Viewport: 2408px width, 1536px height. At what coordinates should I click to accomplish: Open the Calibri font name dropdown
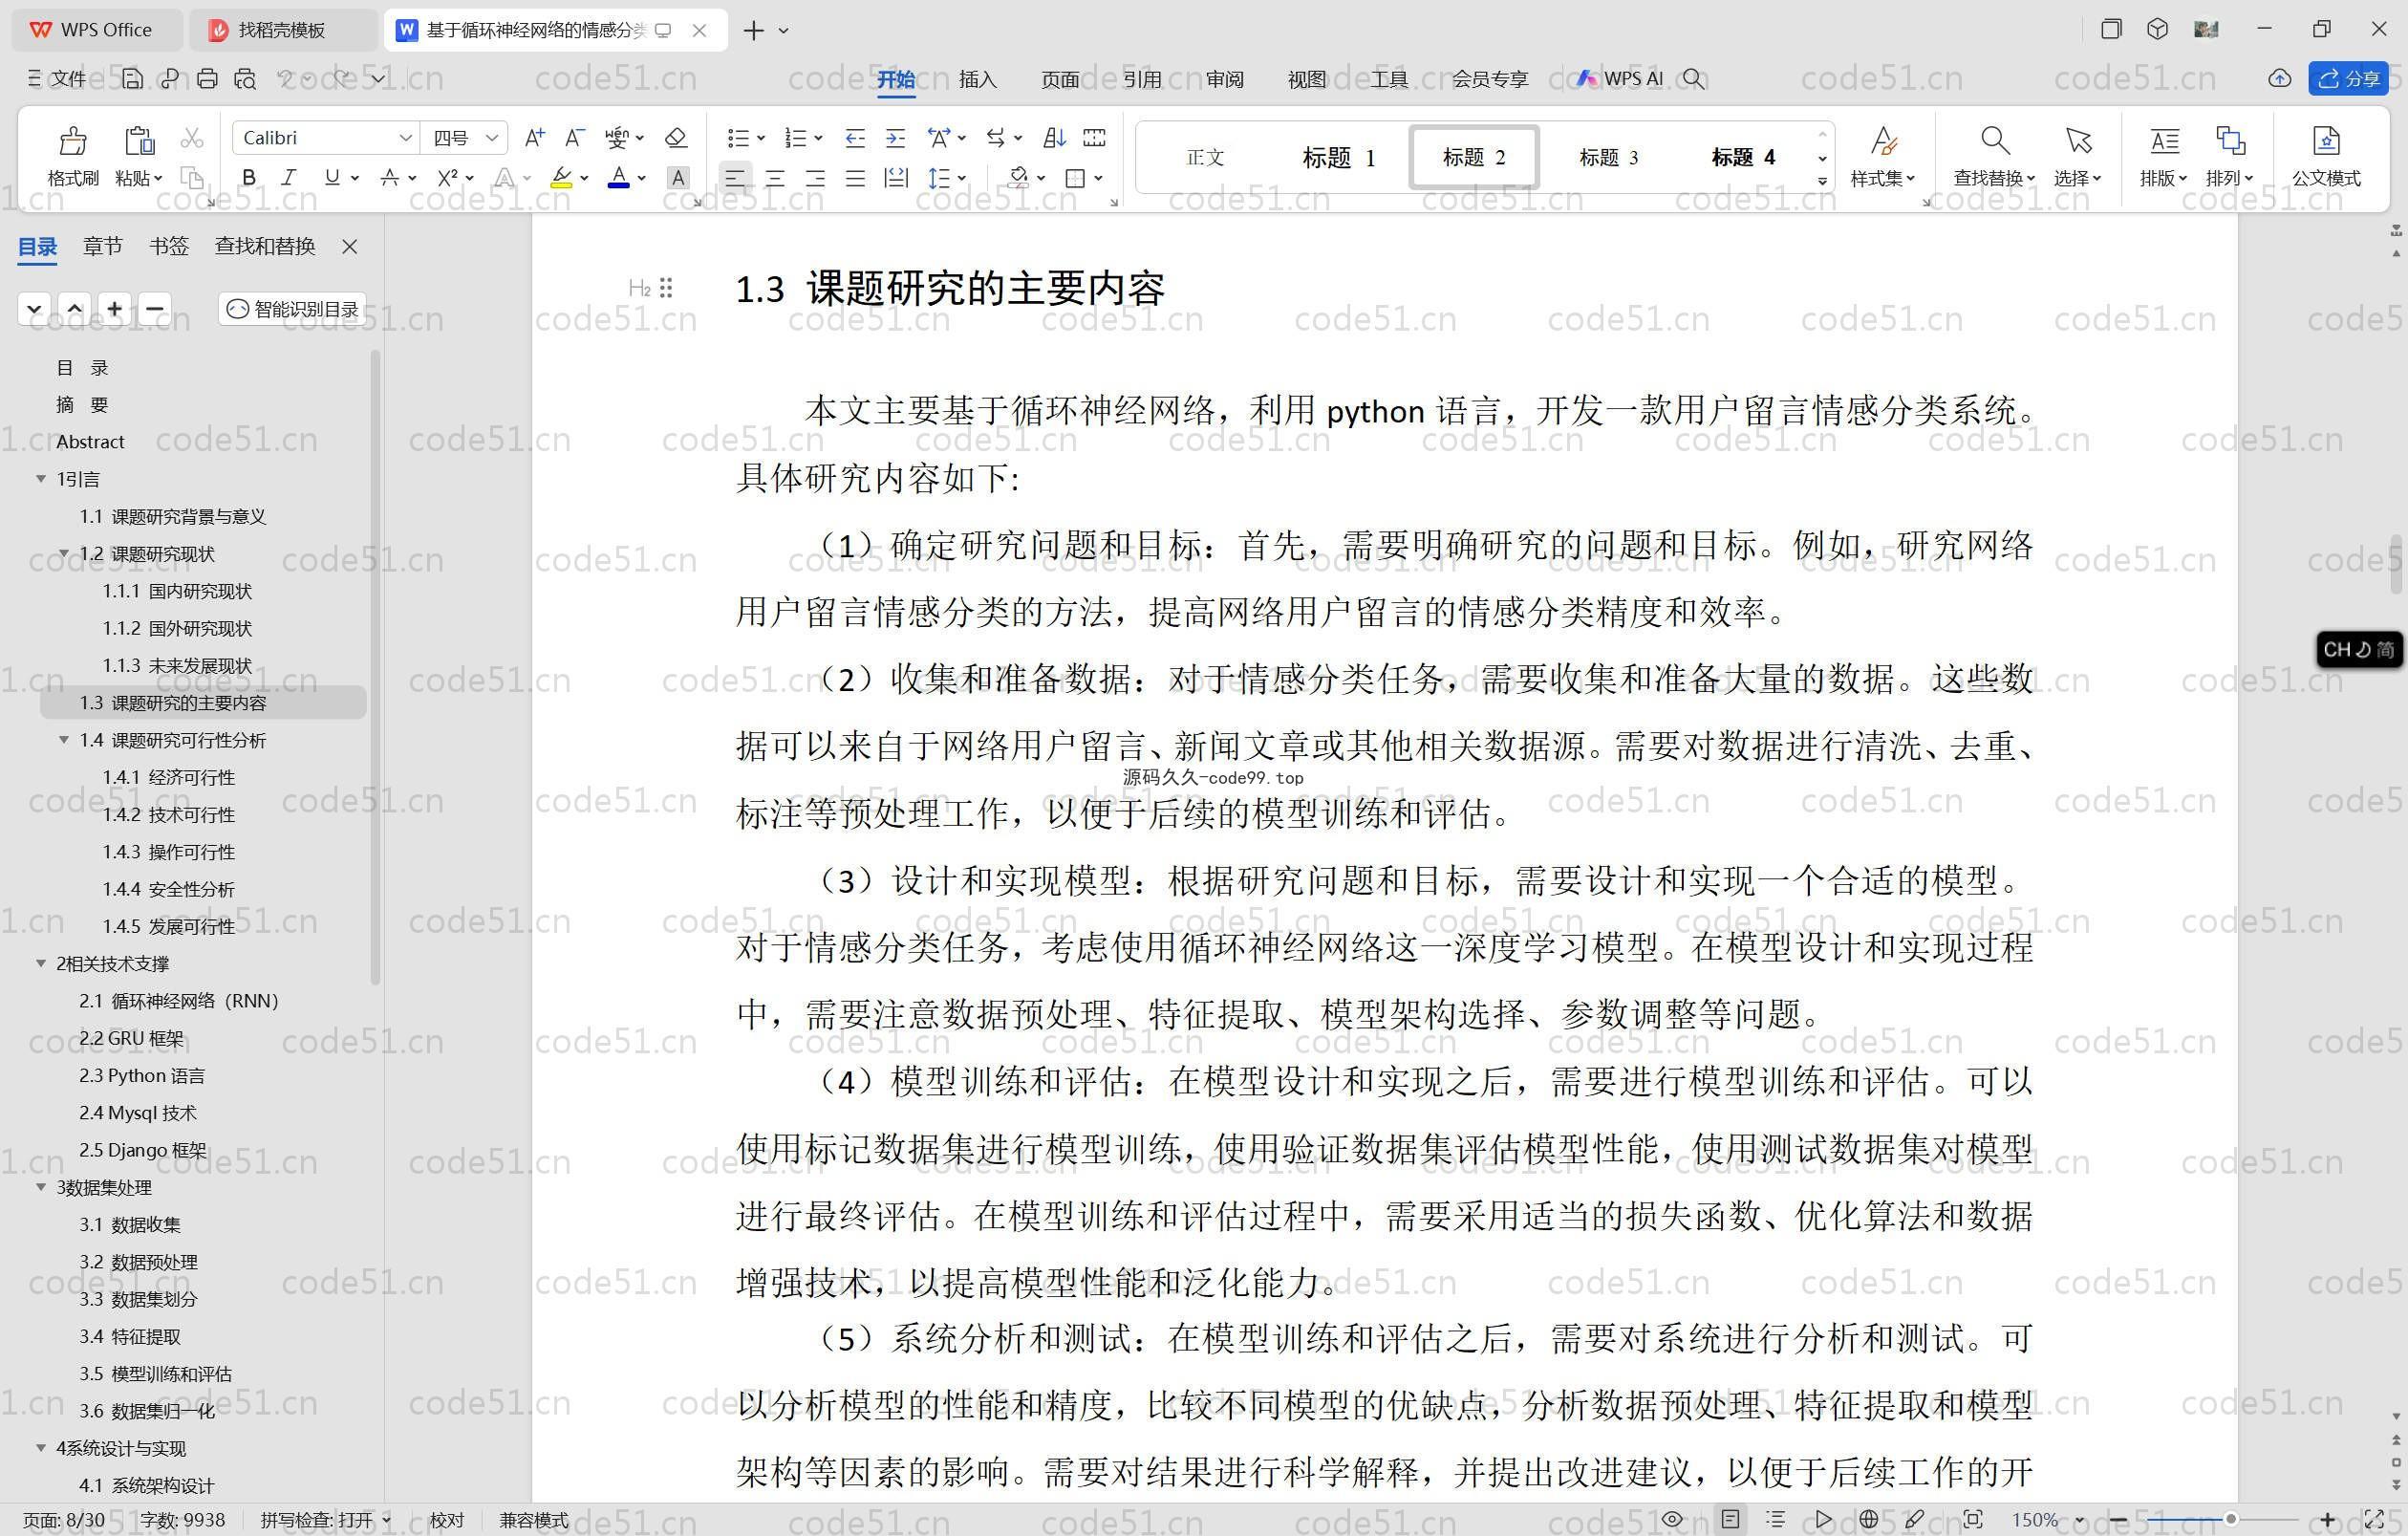tap(405, 138)
